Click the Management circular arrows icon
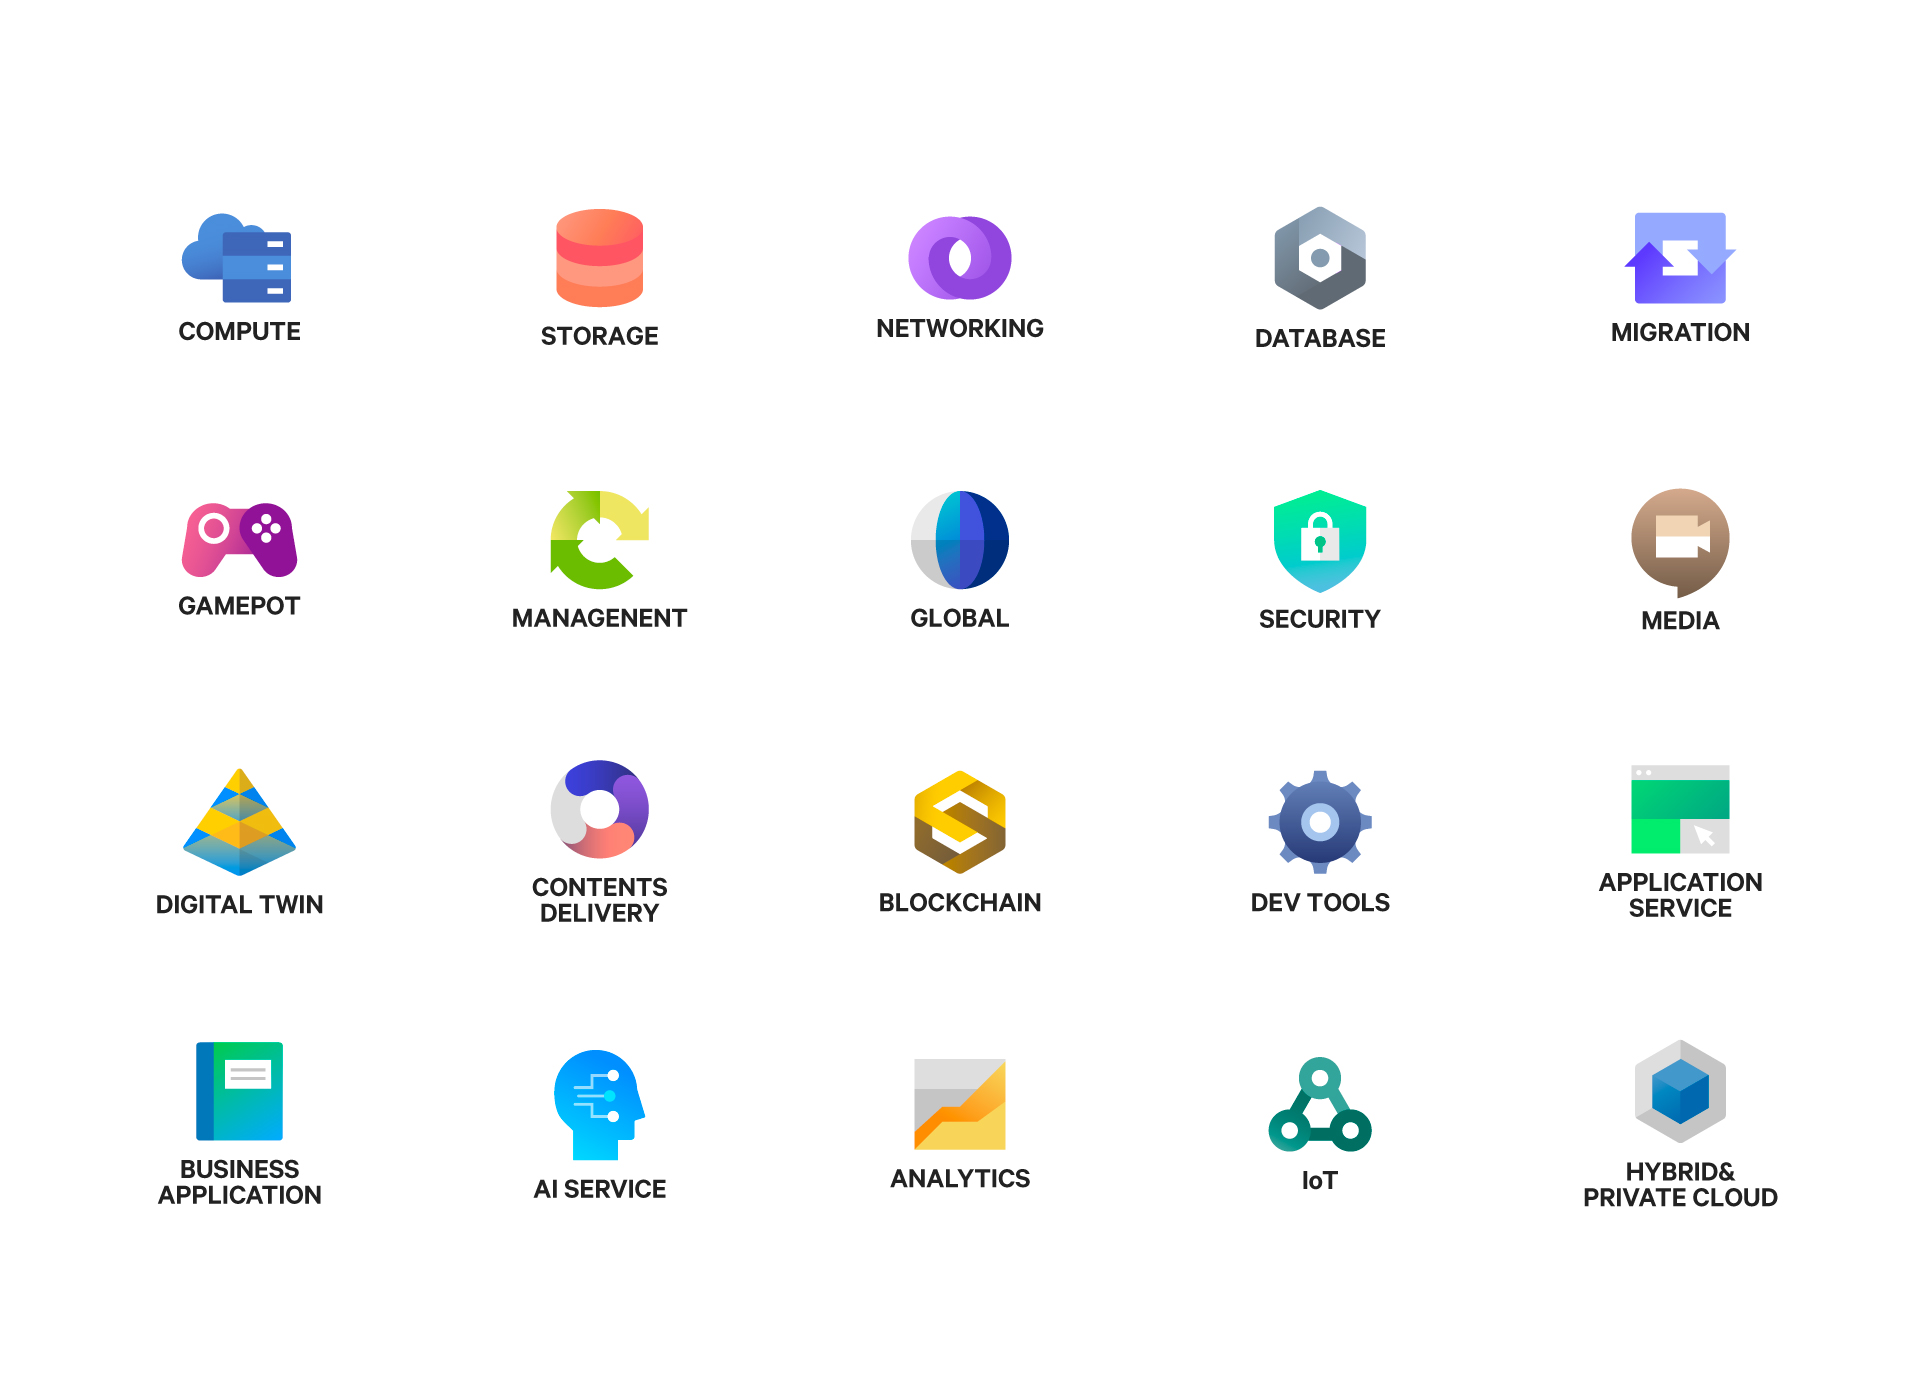1920x1400 pixels. [x=599, y=540]
